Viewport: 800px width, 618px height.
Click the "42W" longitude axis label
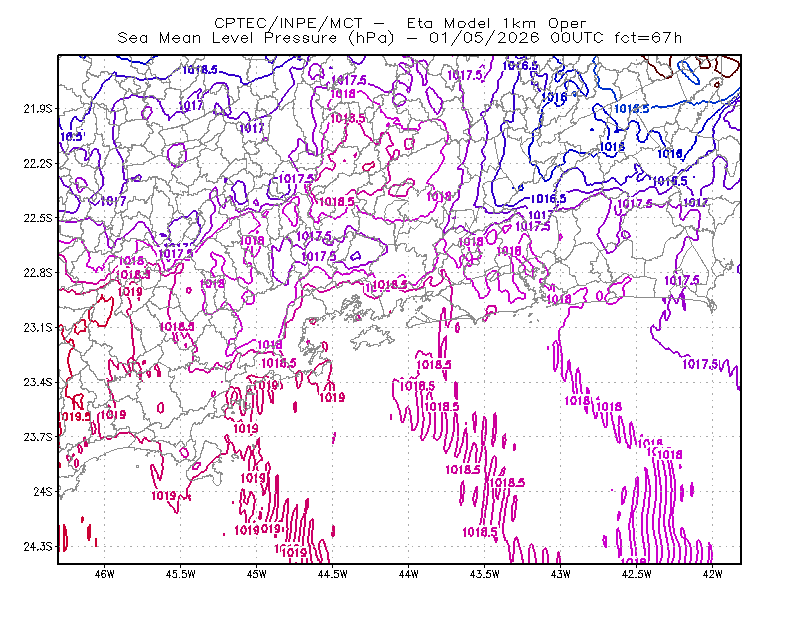point(712,574)
